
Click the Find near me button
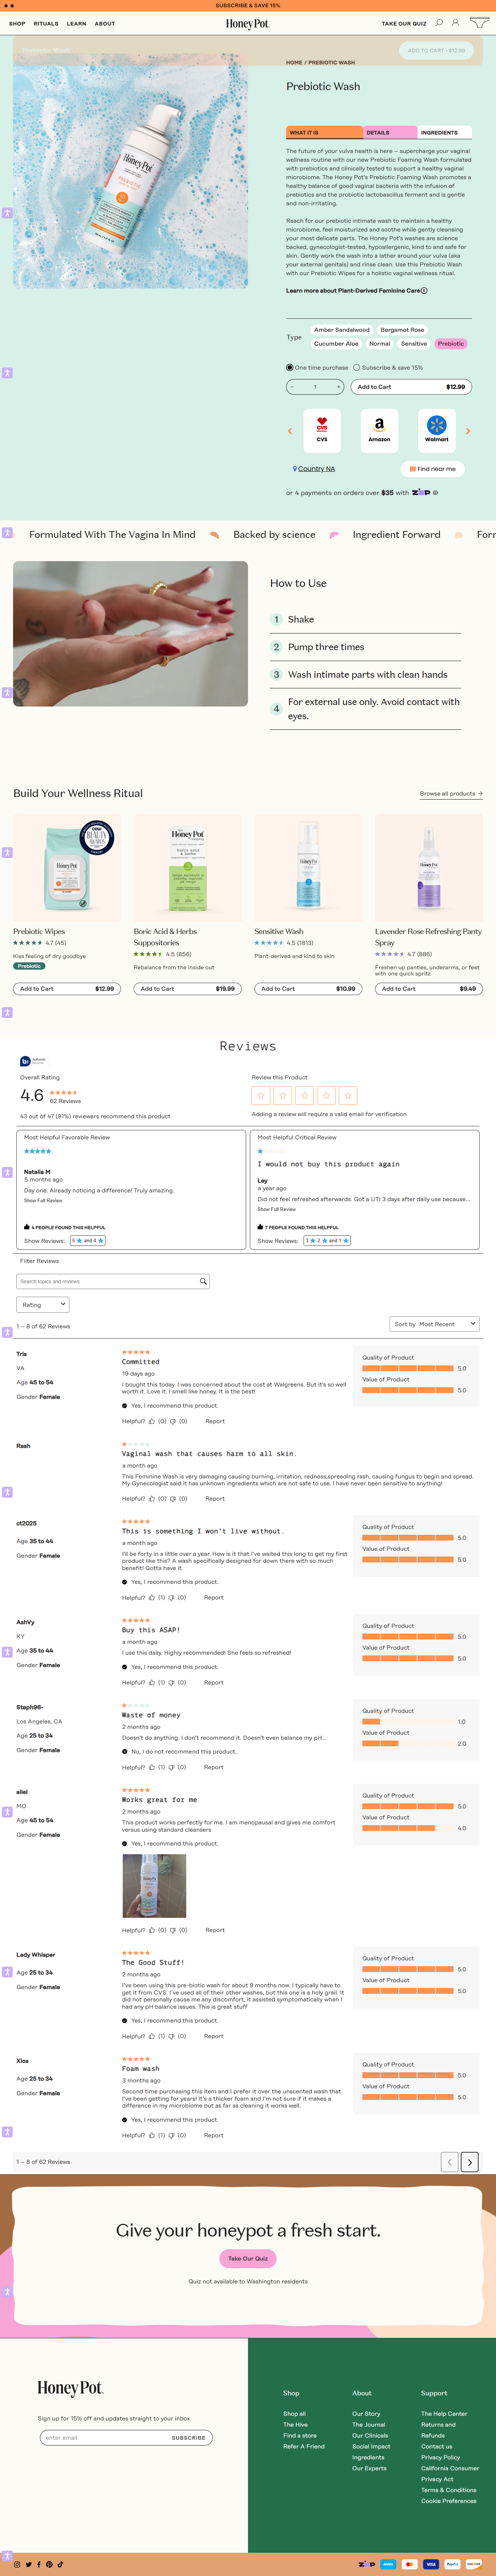(x=432, y=469)
